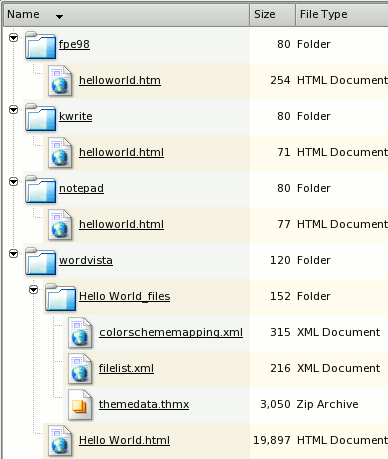The width and height of the screenshot is (388, 459).
Task: Click the fpe98 folder icon
Action: (40, 45)
